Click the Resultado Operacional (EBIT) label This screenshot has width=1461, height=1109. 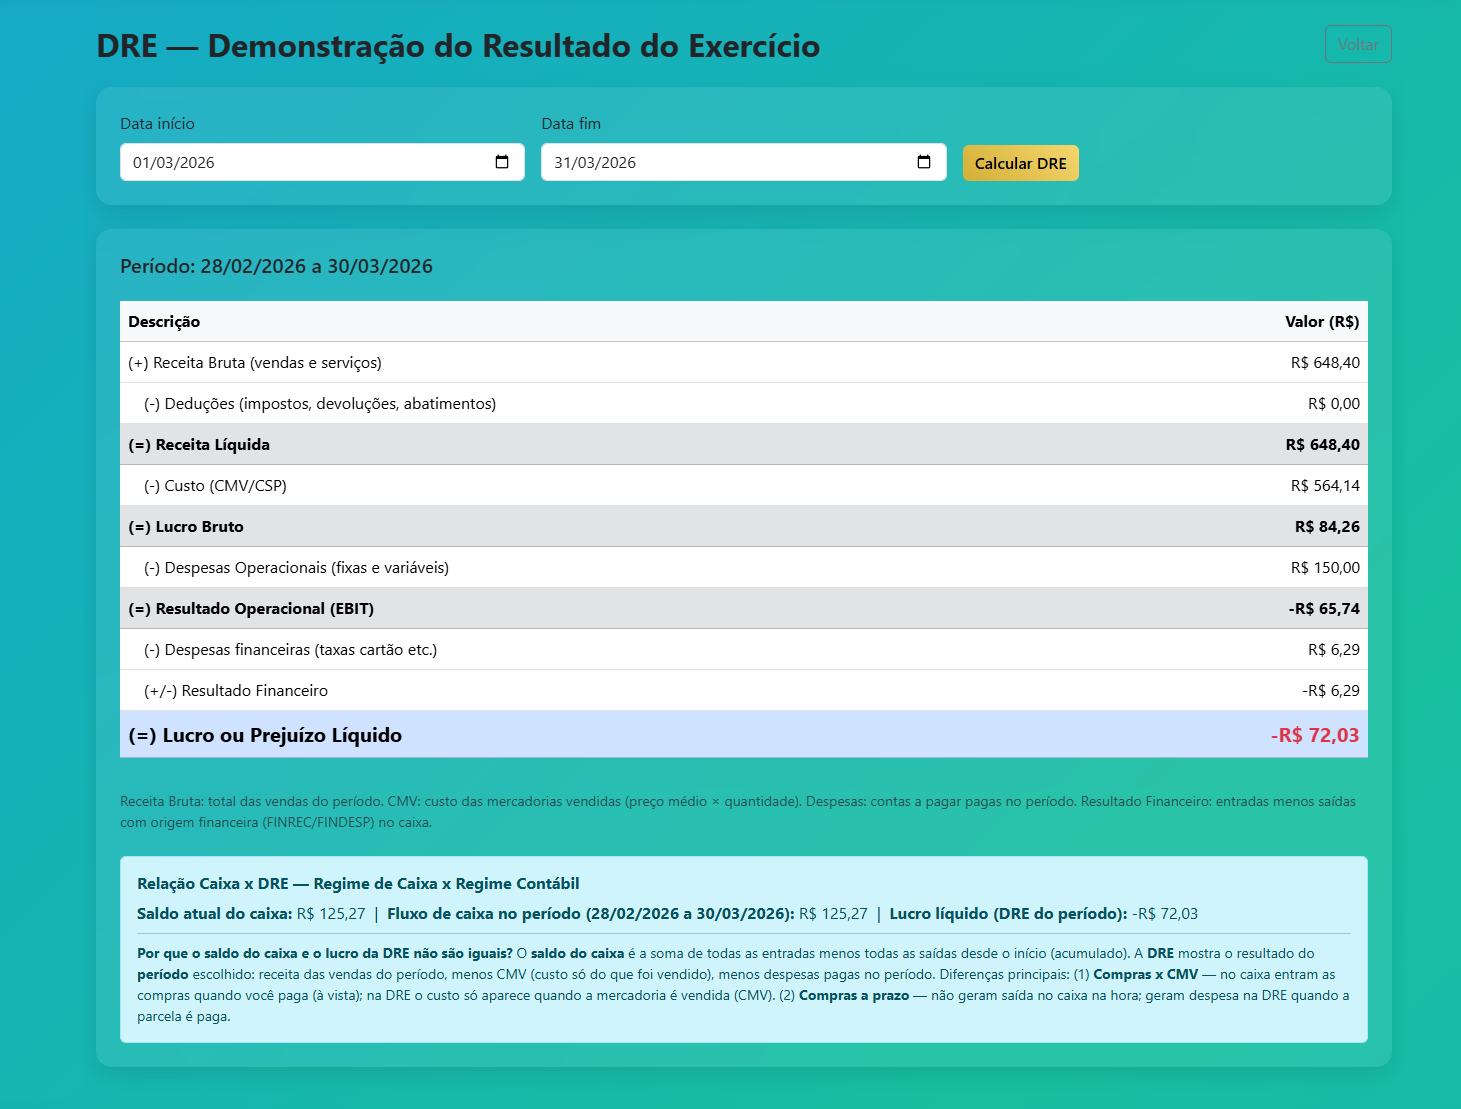click(251, 609)
